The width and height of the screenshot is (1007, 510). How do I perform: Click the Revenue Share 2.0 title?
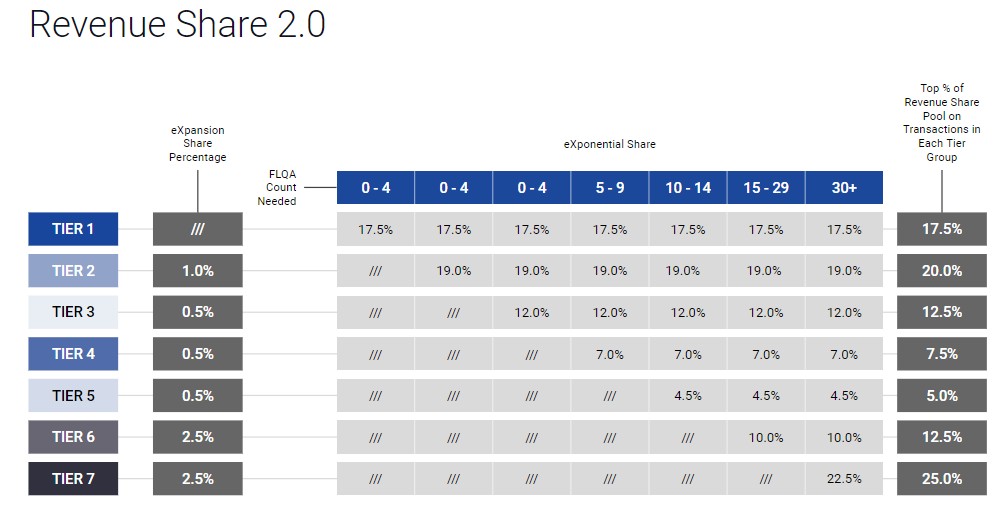[x=178, y=25]
